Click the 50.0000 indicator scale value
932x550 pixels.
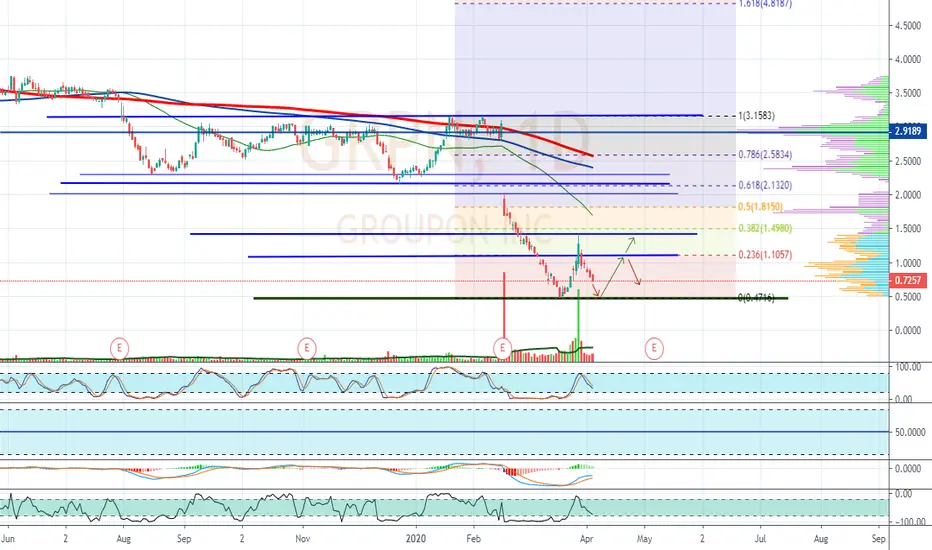[x=910, y=432]
